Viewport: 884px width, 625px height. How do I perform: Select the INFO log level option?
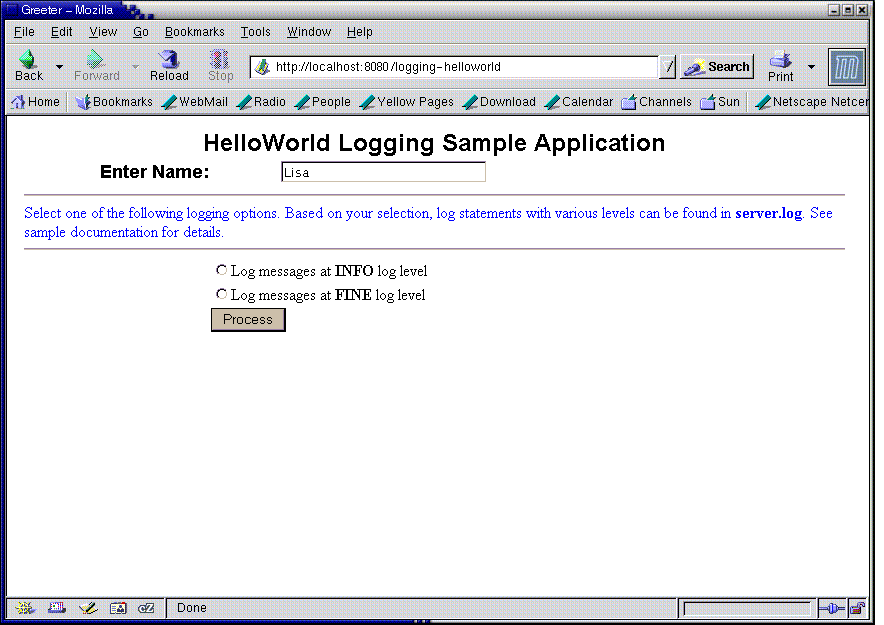[x=221, y=268]
